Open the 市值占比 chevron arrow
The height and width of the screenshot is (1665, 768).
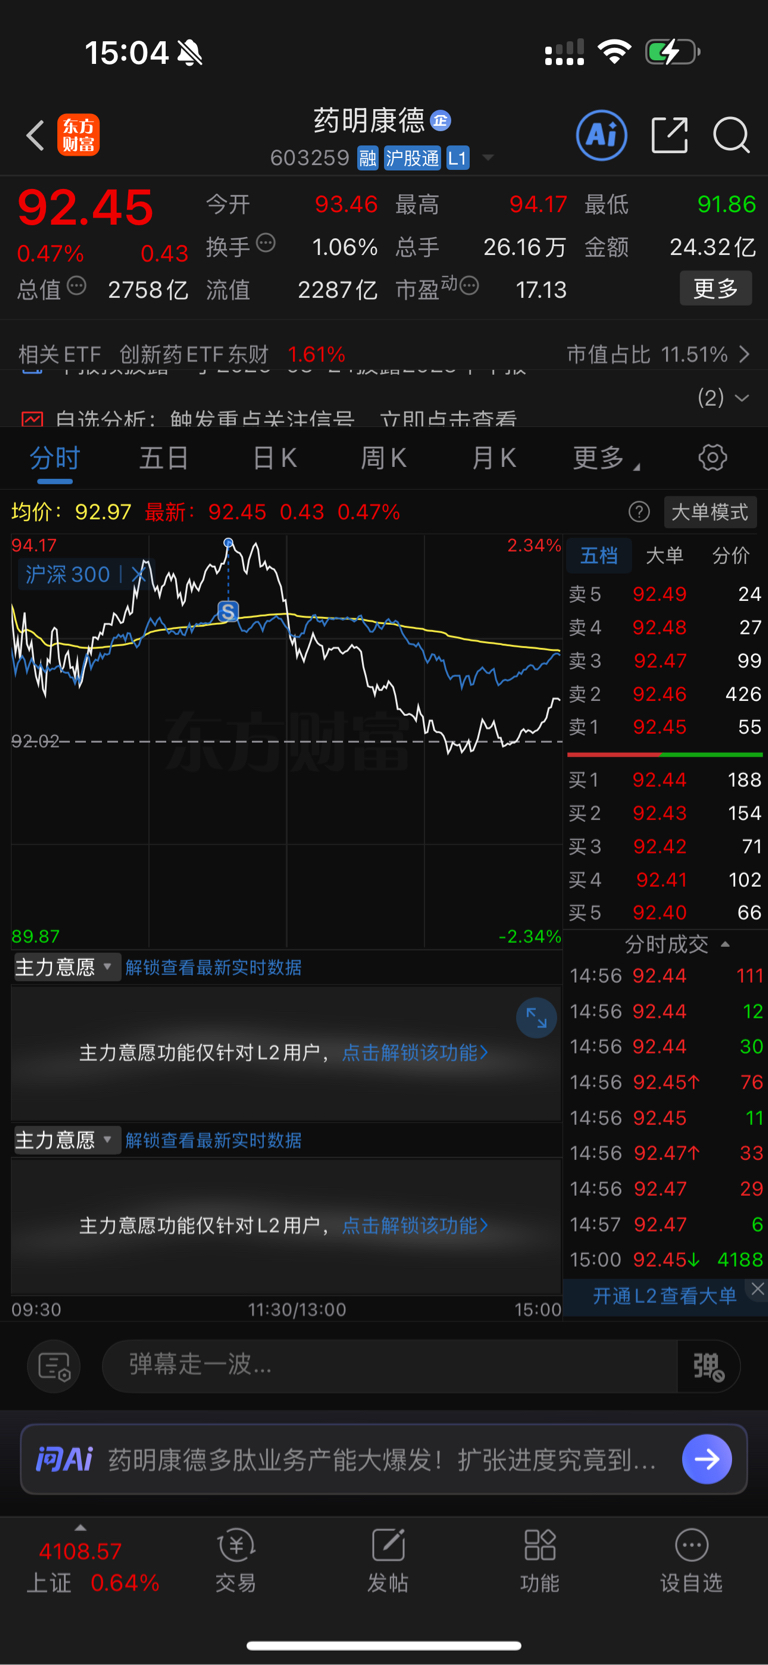[744, 354]
